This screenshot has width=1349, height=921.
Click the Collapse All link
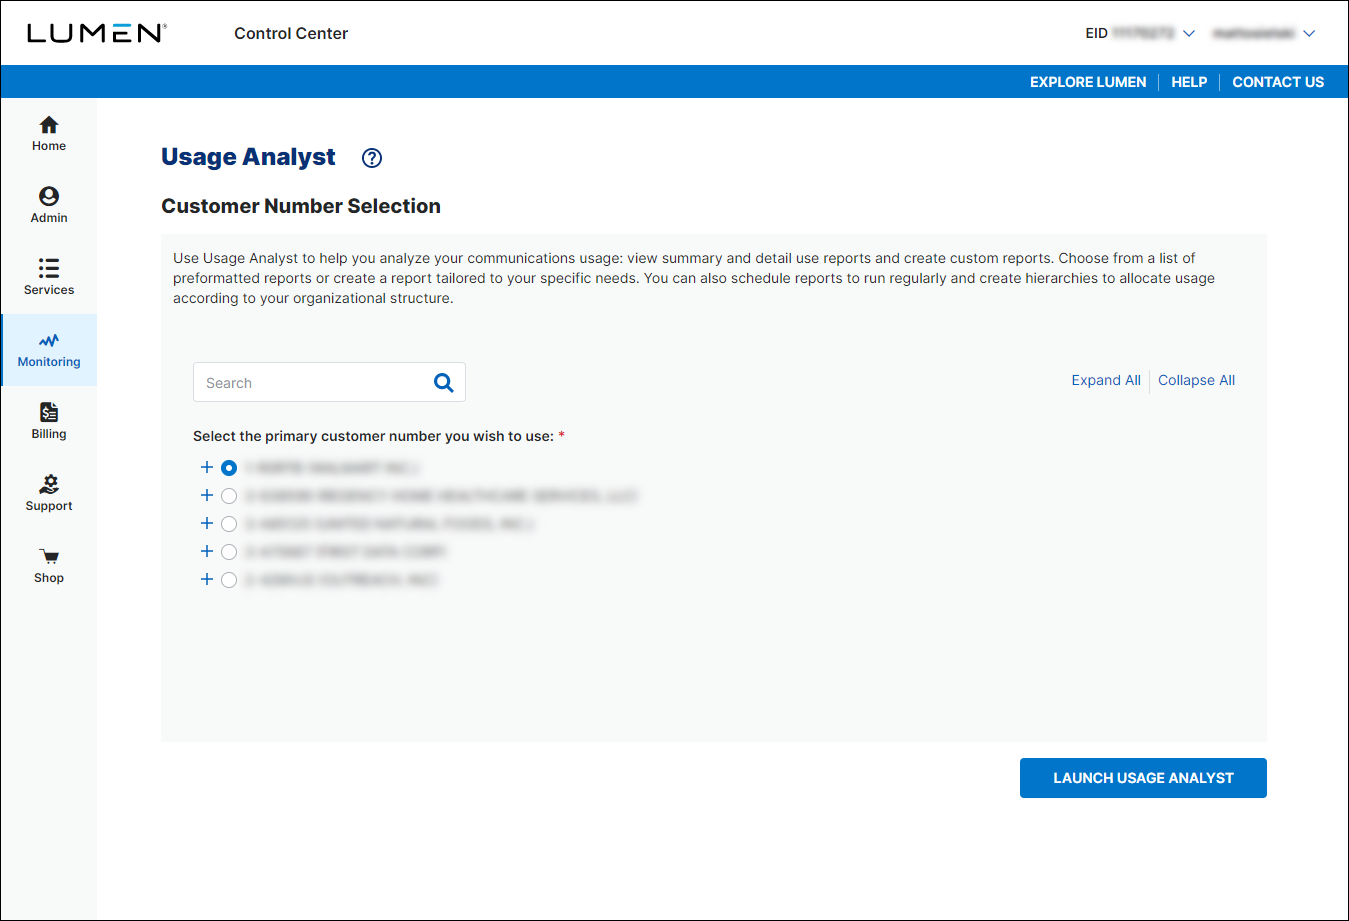[x=1196, y=380]
